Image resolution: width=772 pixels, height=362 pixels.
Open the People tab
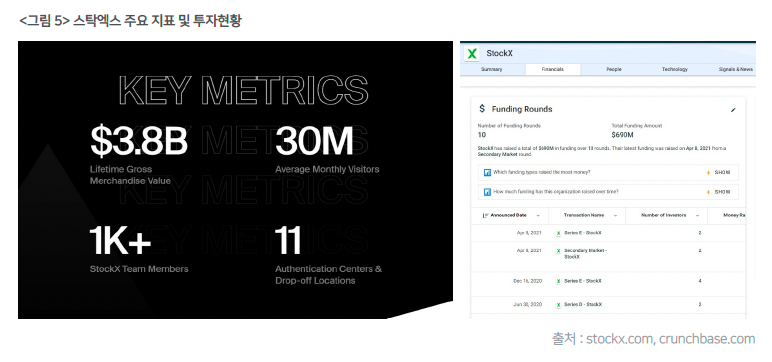pyautogui.click(x=613, y=69)
